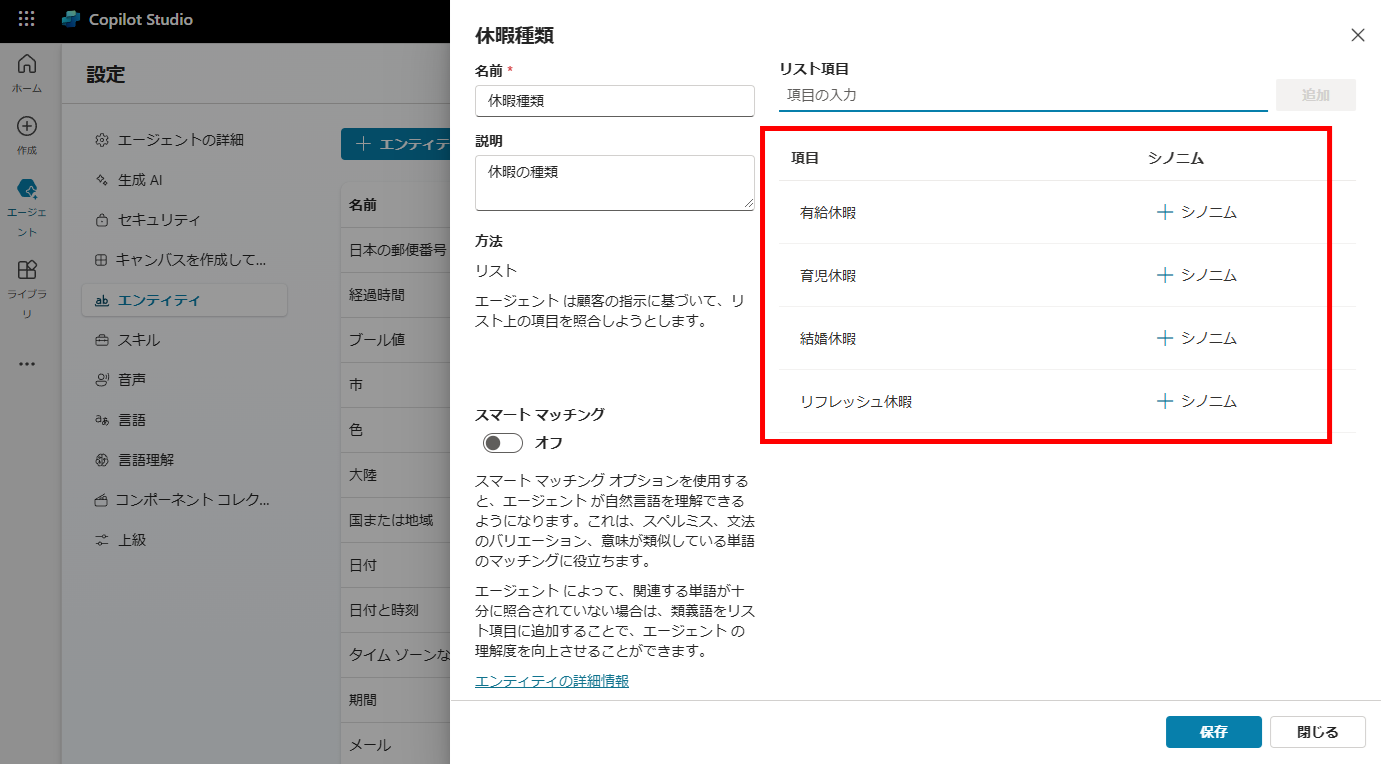
Task: Add synonym for リフレッシュ休暇
Action: (x=1196, y=401)
